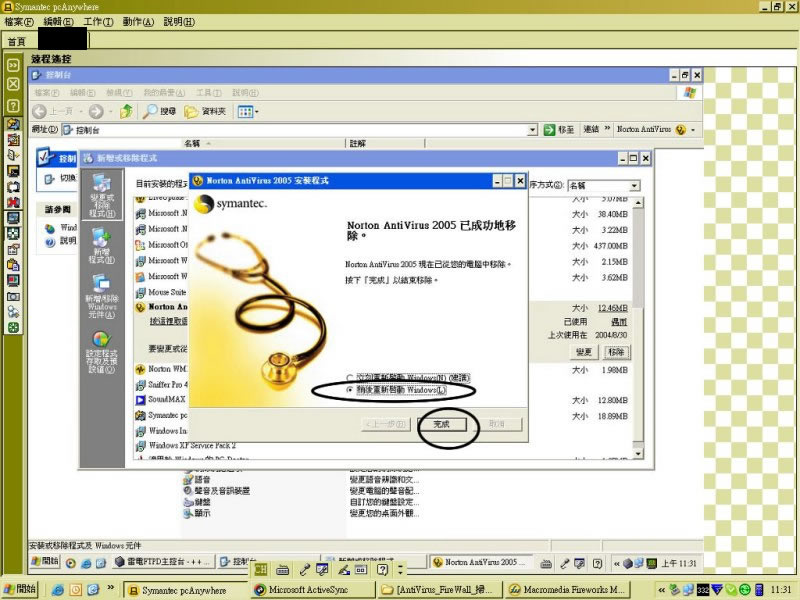Open pcAnywhere 說明(H) menu
Viewport: 800px width, 600px height.
pos(179,22)
